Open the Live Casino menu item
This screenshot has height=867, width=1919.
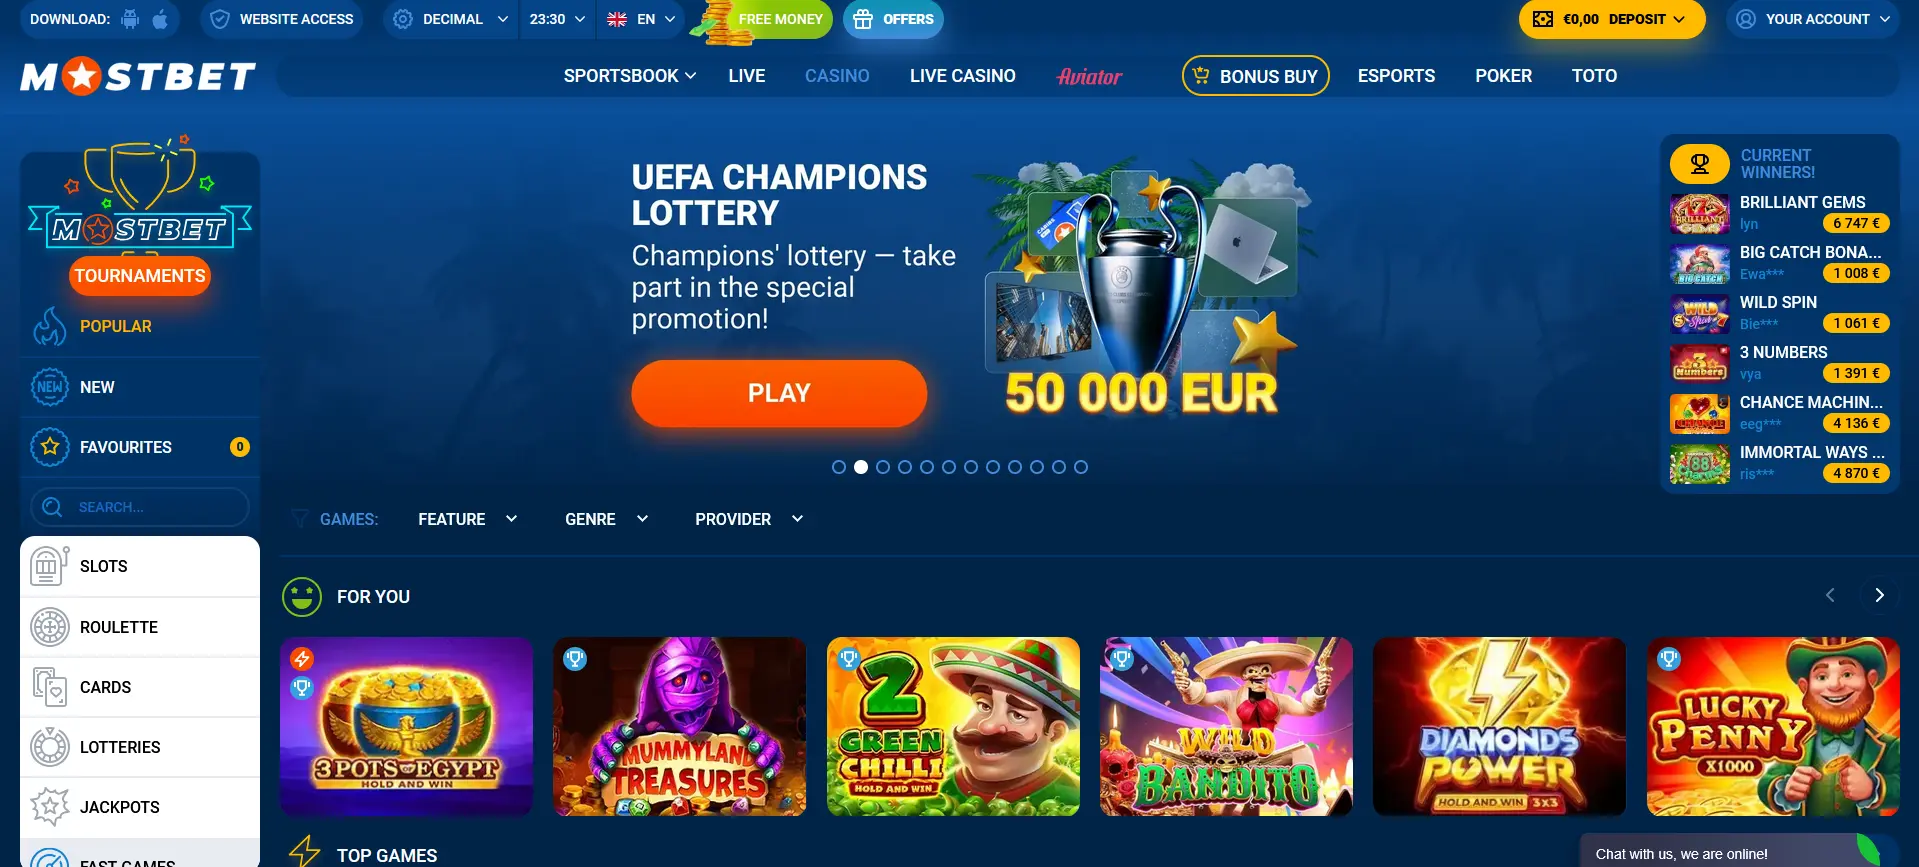point(963,76)
